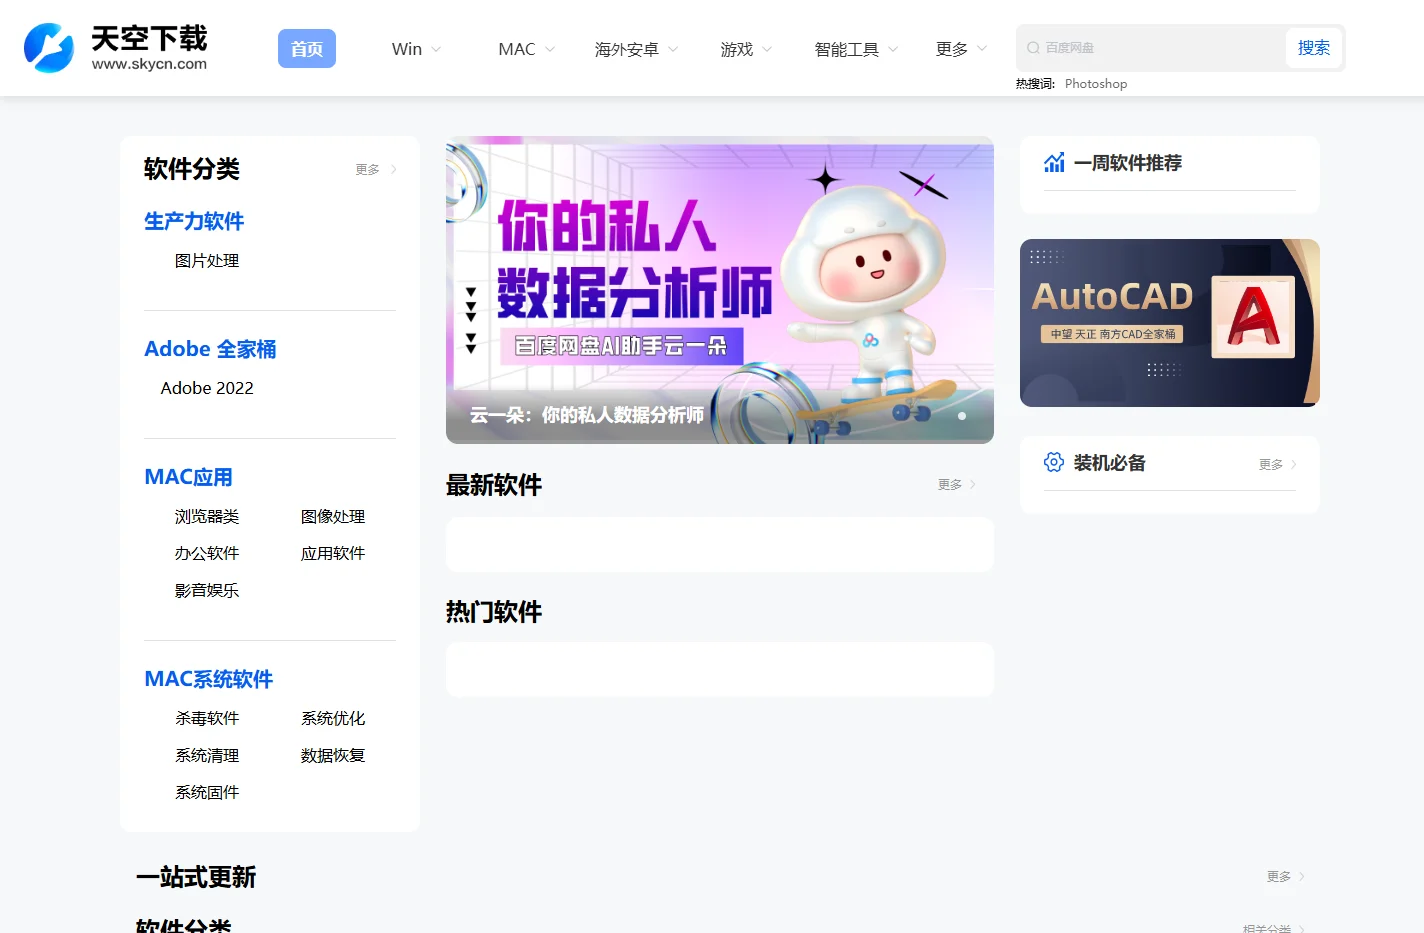Screen dimensions: 1424x933
Task: Click the search magnifier icon
Action: coord(1033,48)
